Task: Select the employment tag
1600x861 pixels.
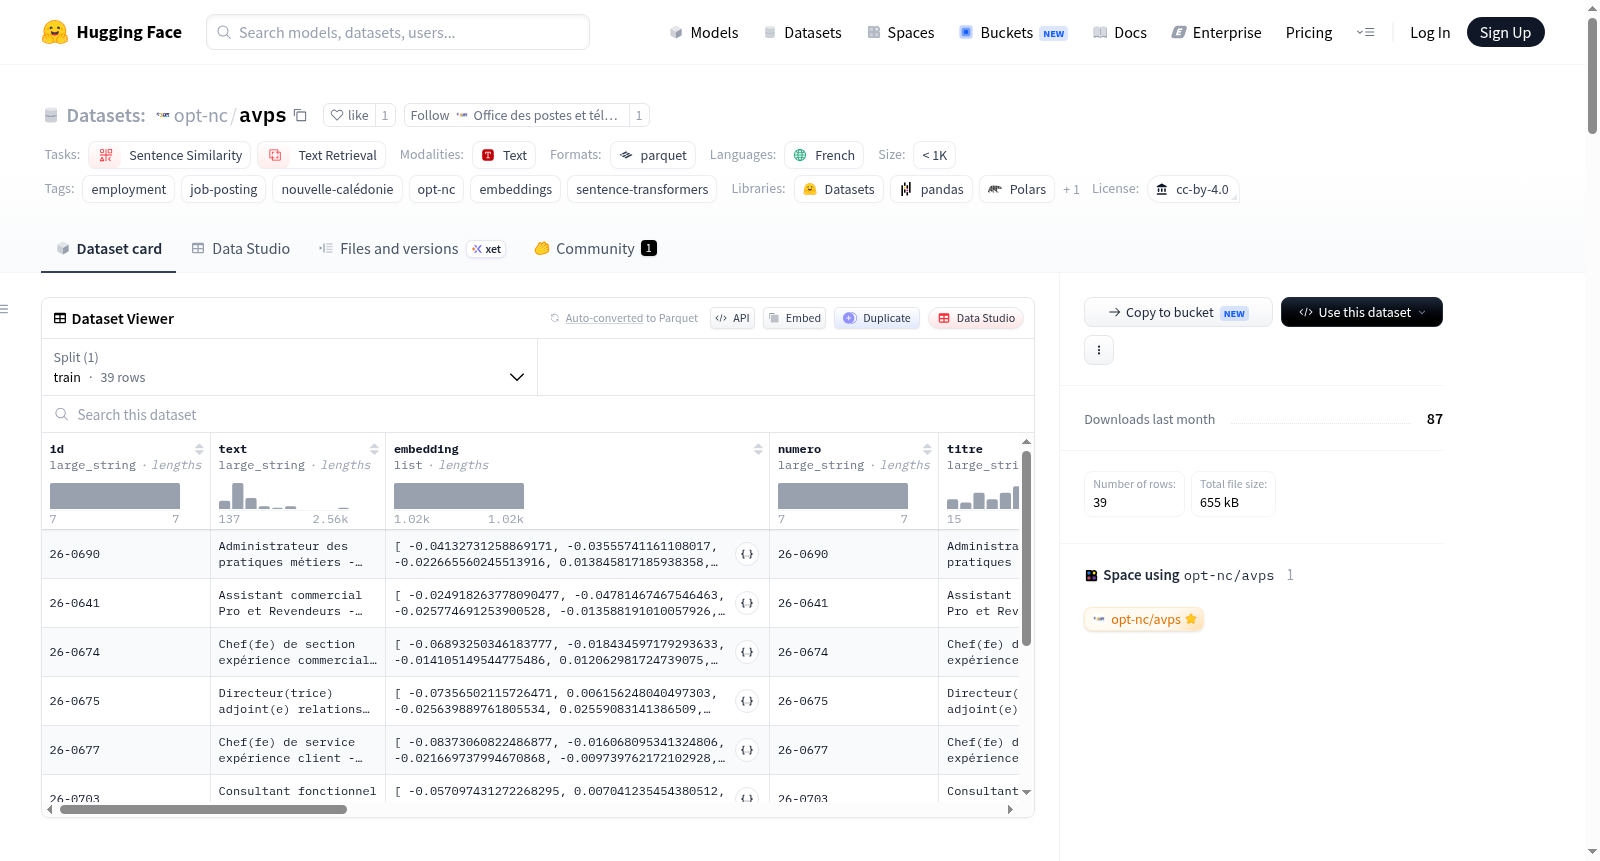Action: [129, 189]
